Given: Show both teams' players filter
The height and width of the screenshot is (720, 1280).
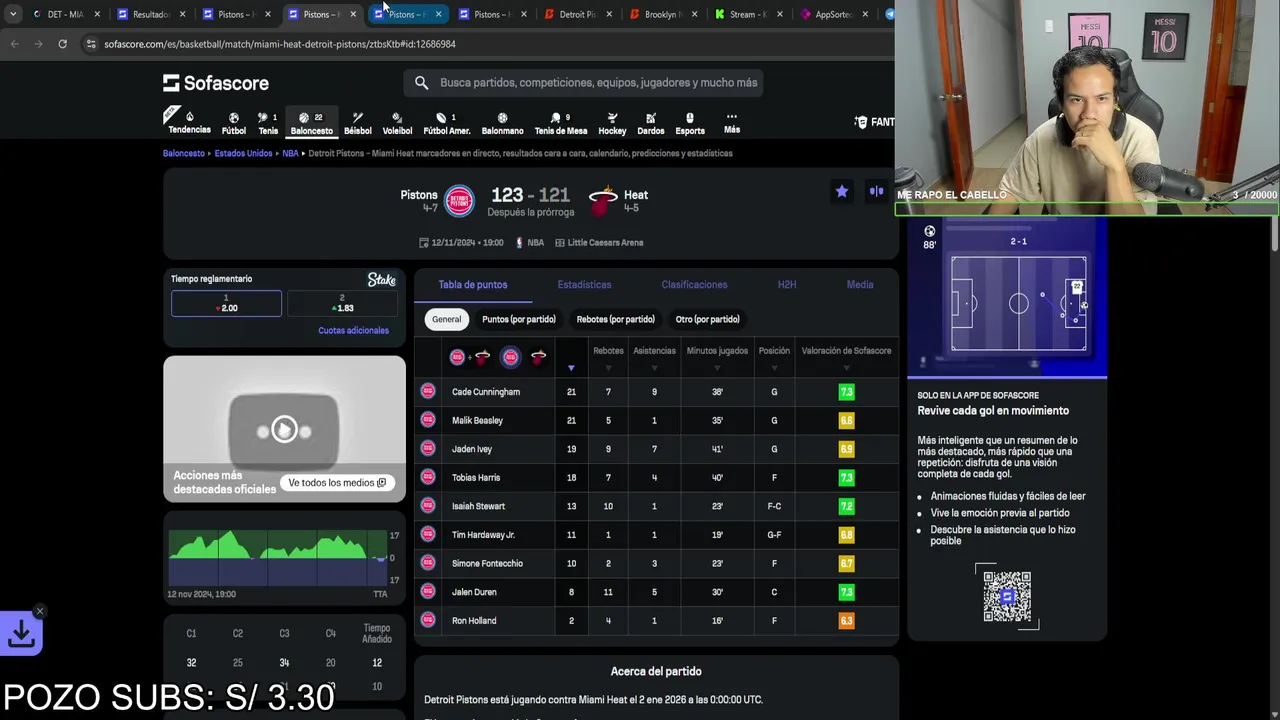Looking at the screenshot, I should pyautogui.click(x=469, y=357).
